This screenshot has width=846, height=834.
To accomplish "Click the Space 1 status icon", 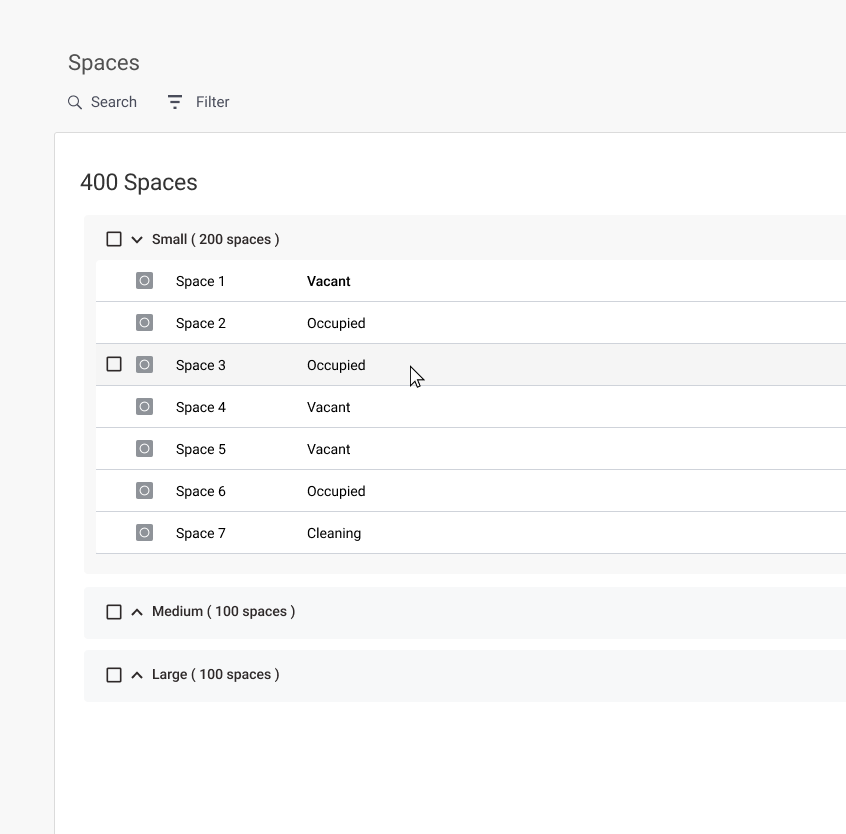I will point(144,280).
